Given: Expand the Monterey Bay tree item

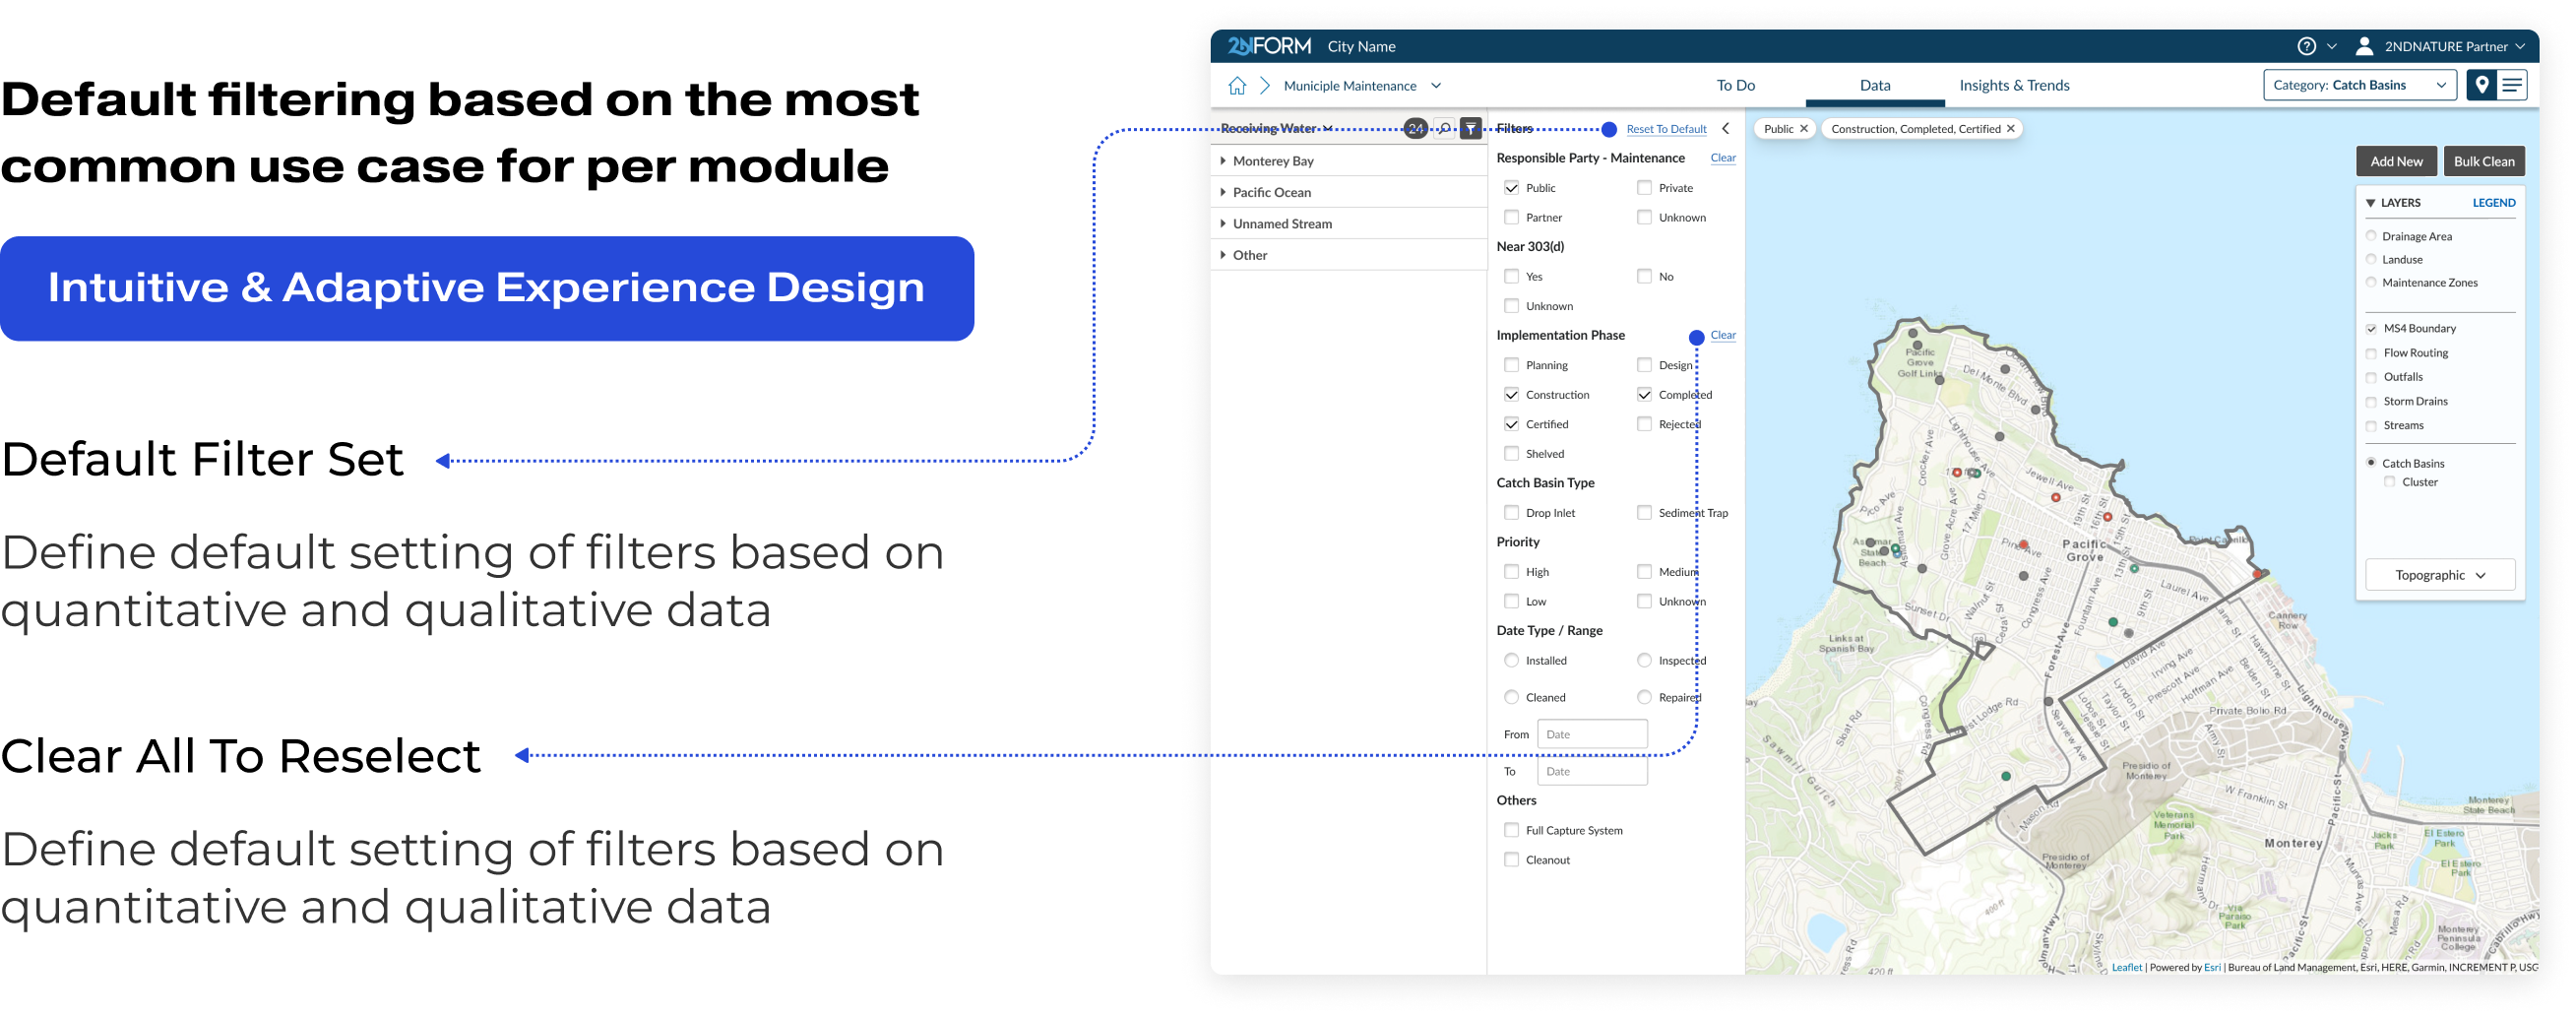Looking at the screenshot, I should click(x=1223, y=161).
